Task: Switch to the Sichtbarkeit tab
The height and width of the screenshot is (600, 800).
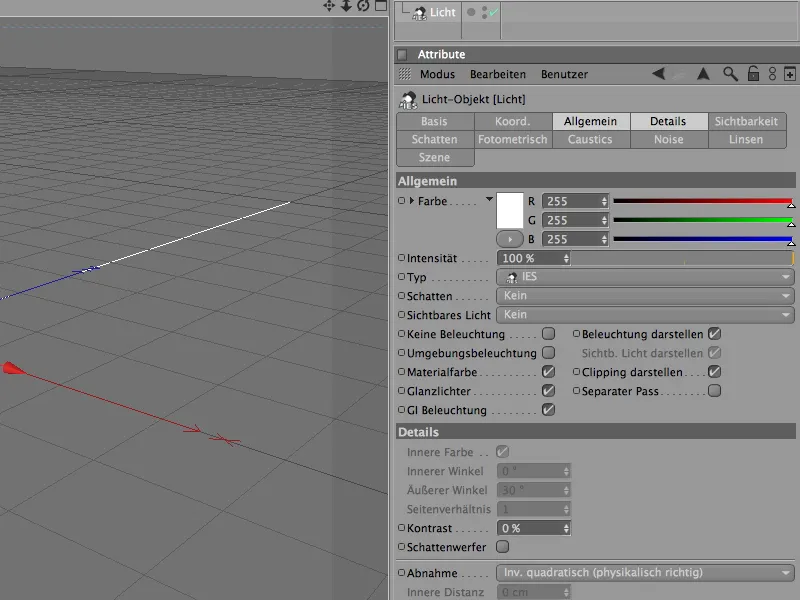Action: (745, 121)
